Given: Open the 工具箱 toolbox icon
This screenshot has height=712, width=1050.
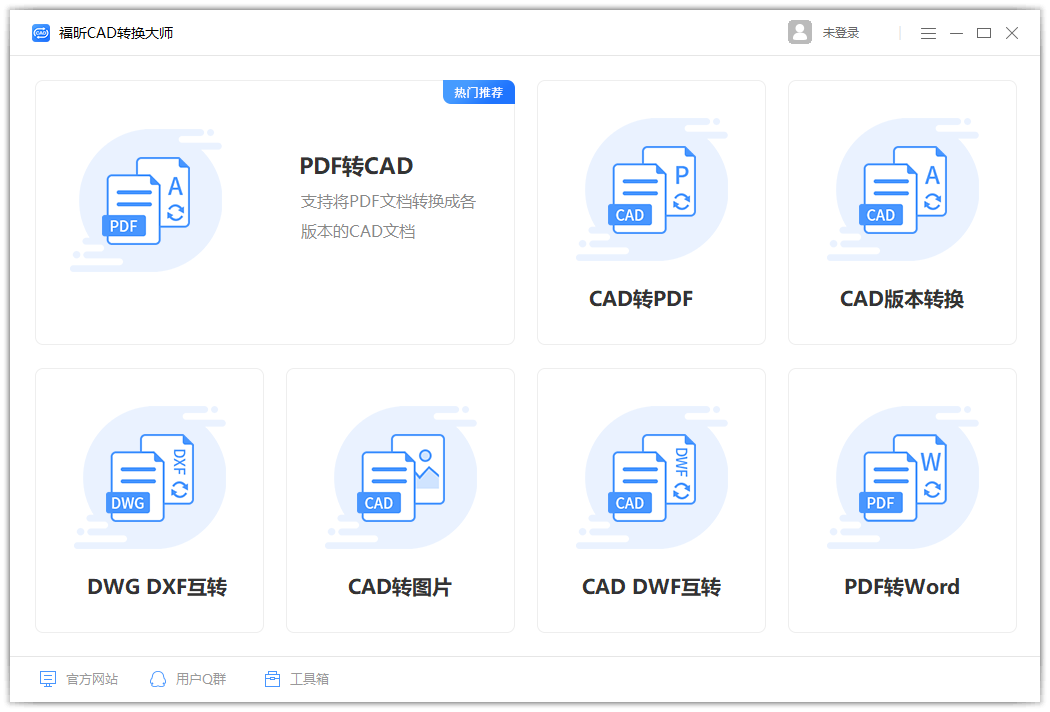Looking at the screenshot, I should (271, 678).
